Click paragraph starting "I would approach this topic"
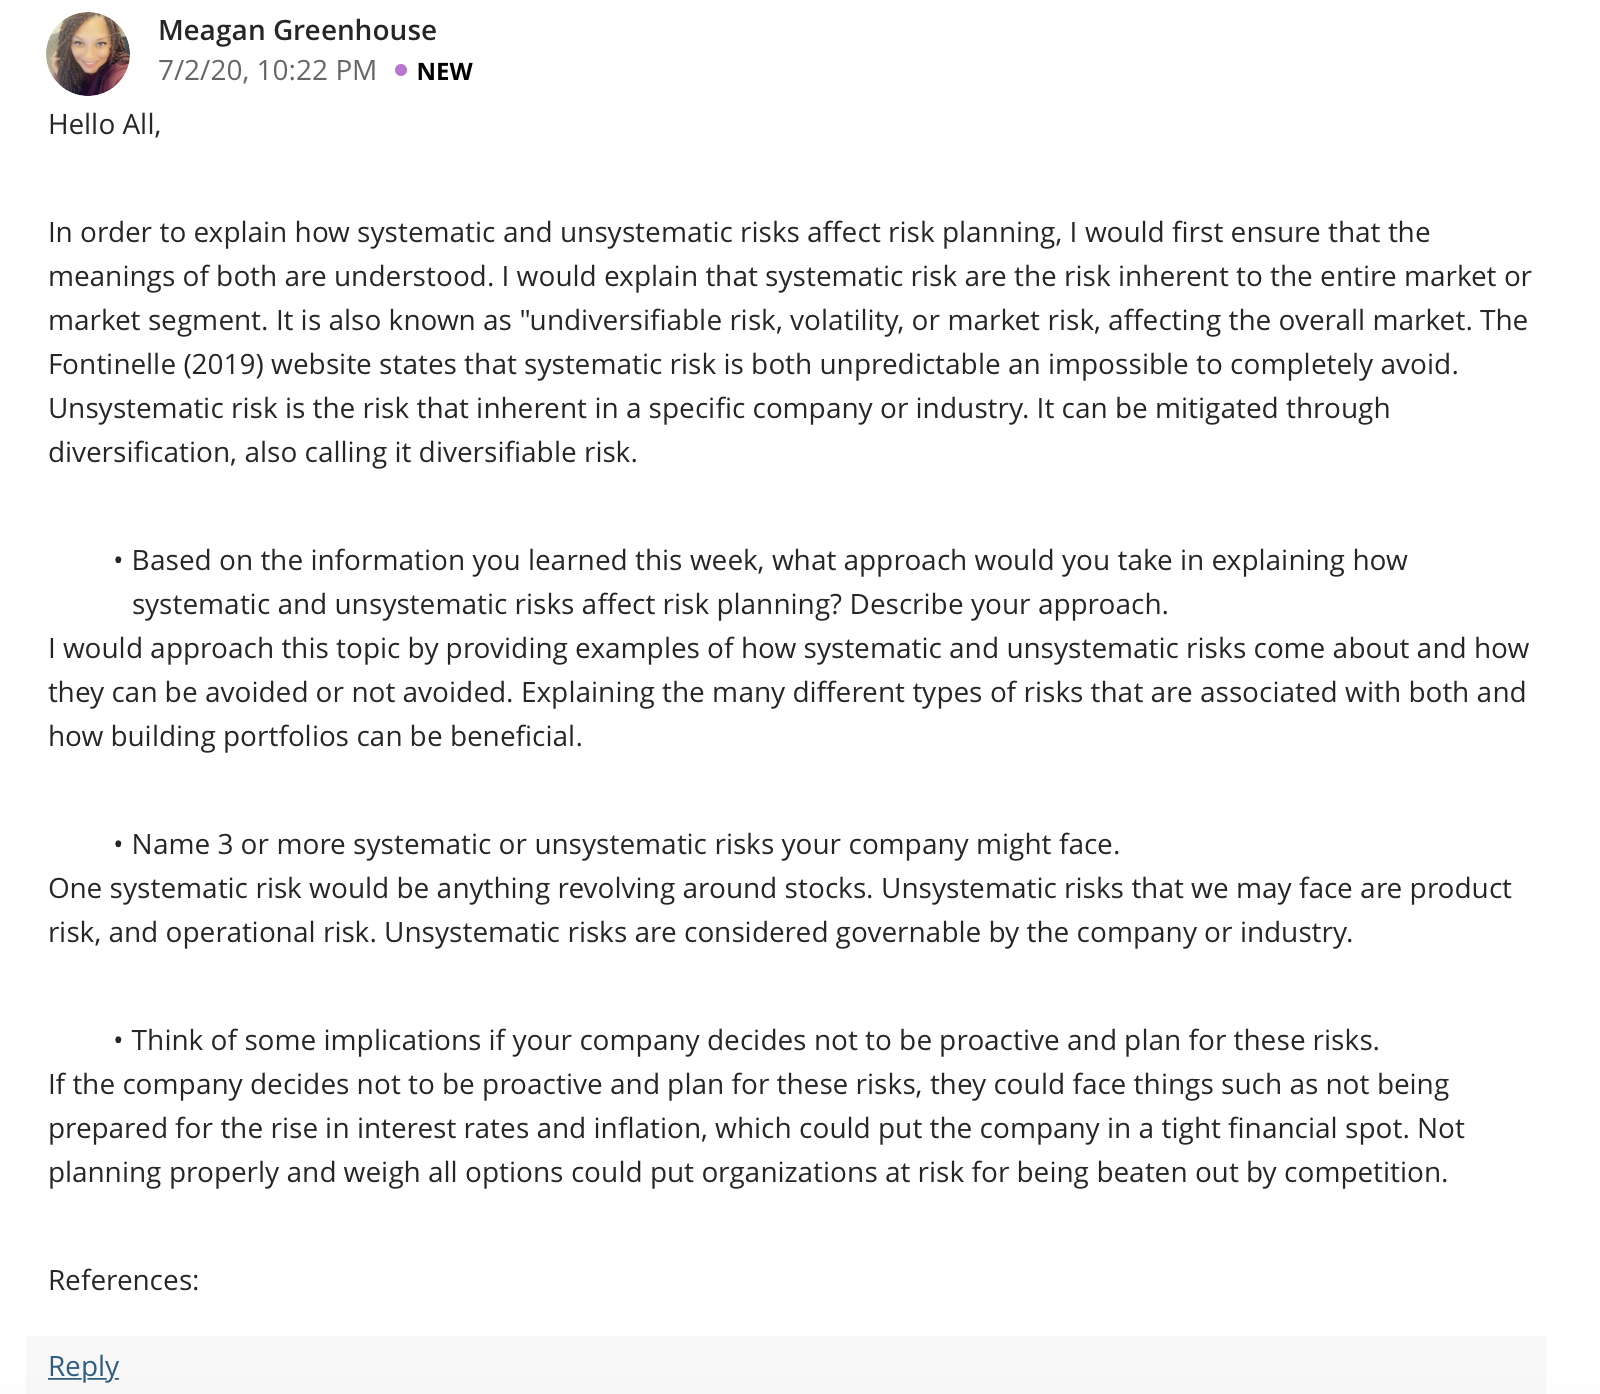The height and width of the screenshot is (1394, 1600). 788,692
